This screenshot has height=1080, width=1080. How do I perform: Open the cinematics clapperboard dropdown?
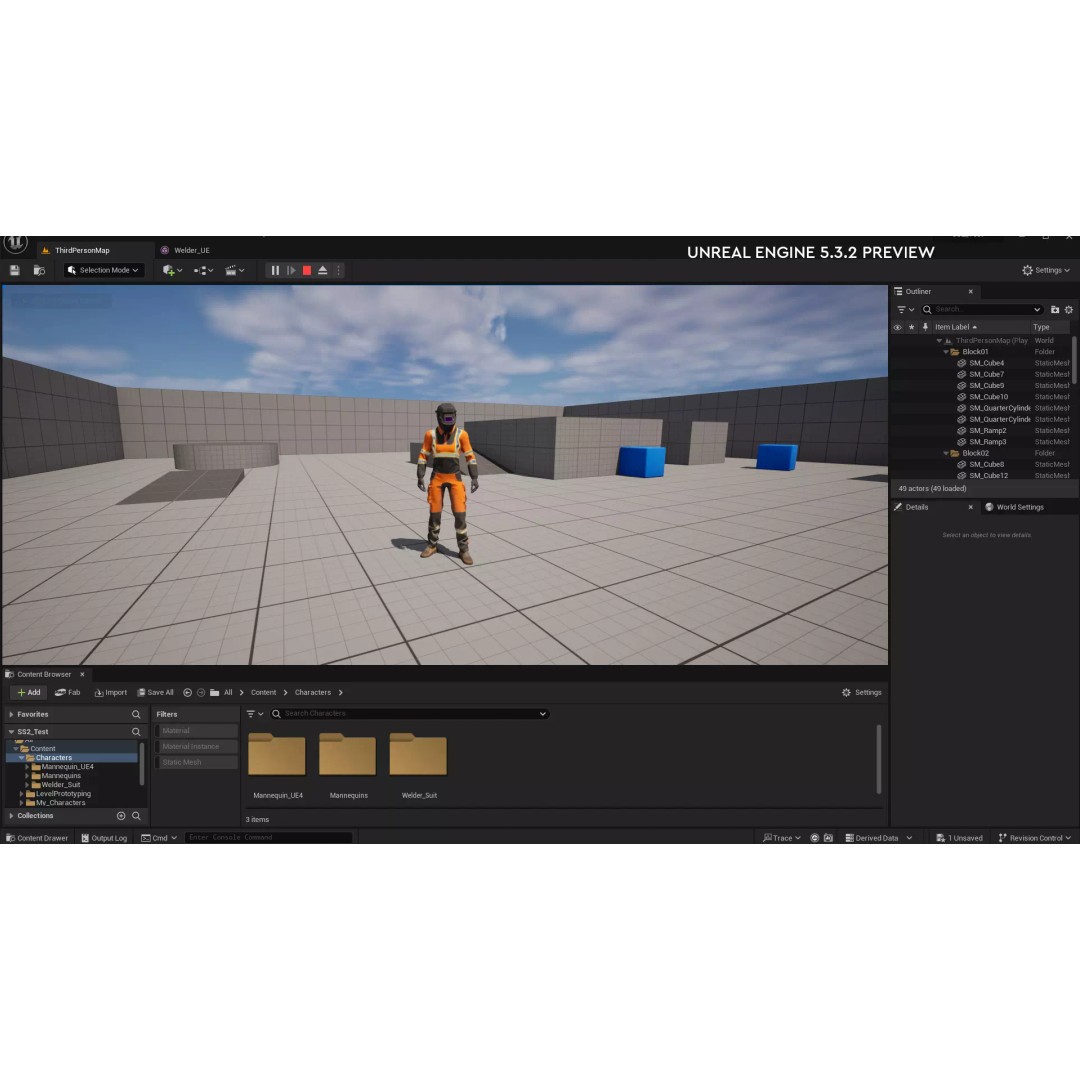[234, 271]
